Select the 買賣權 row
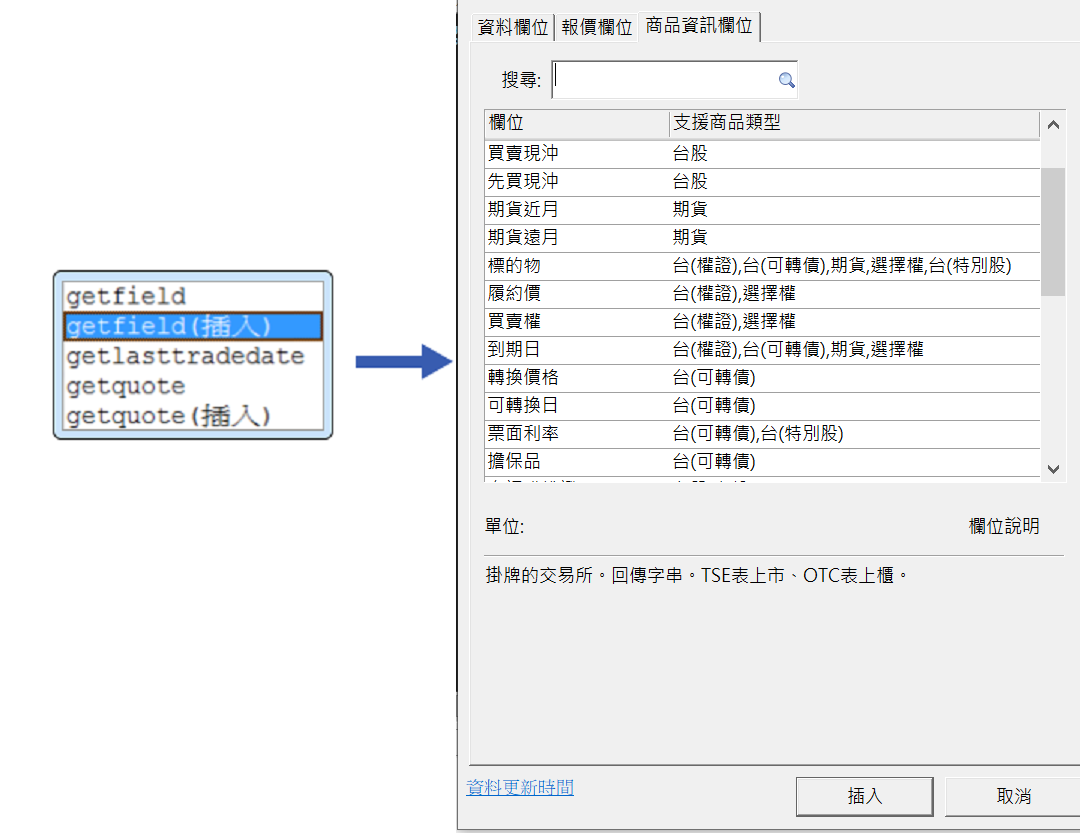Screen dimensions: 1080x837 coord(762,322)
